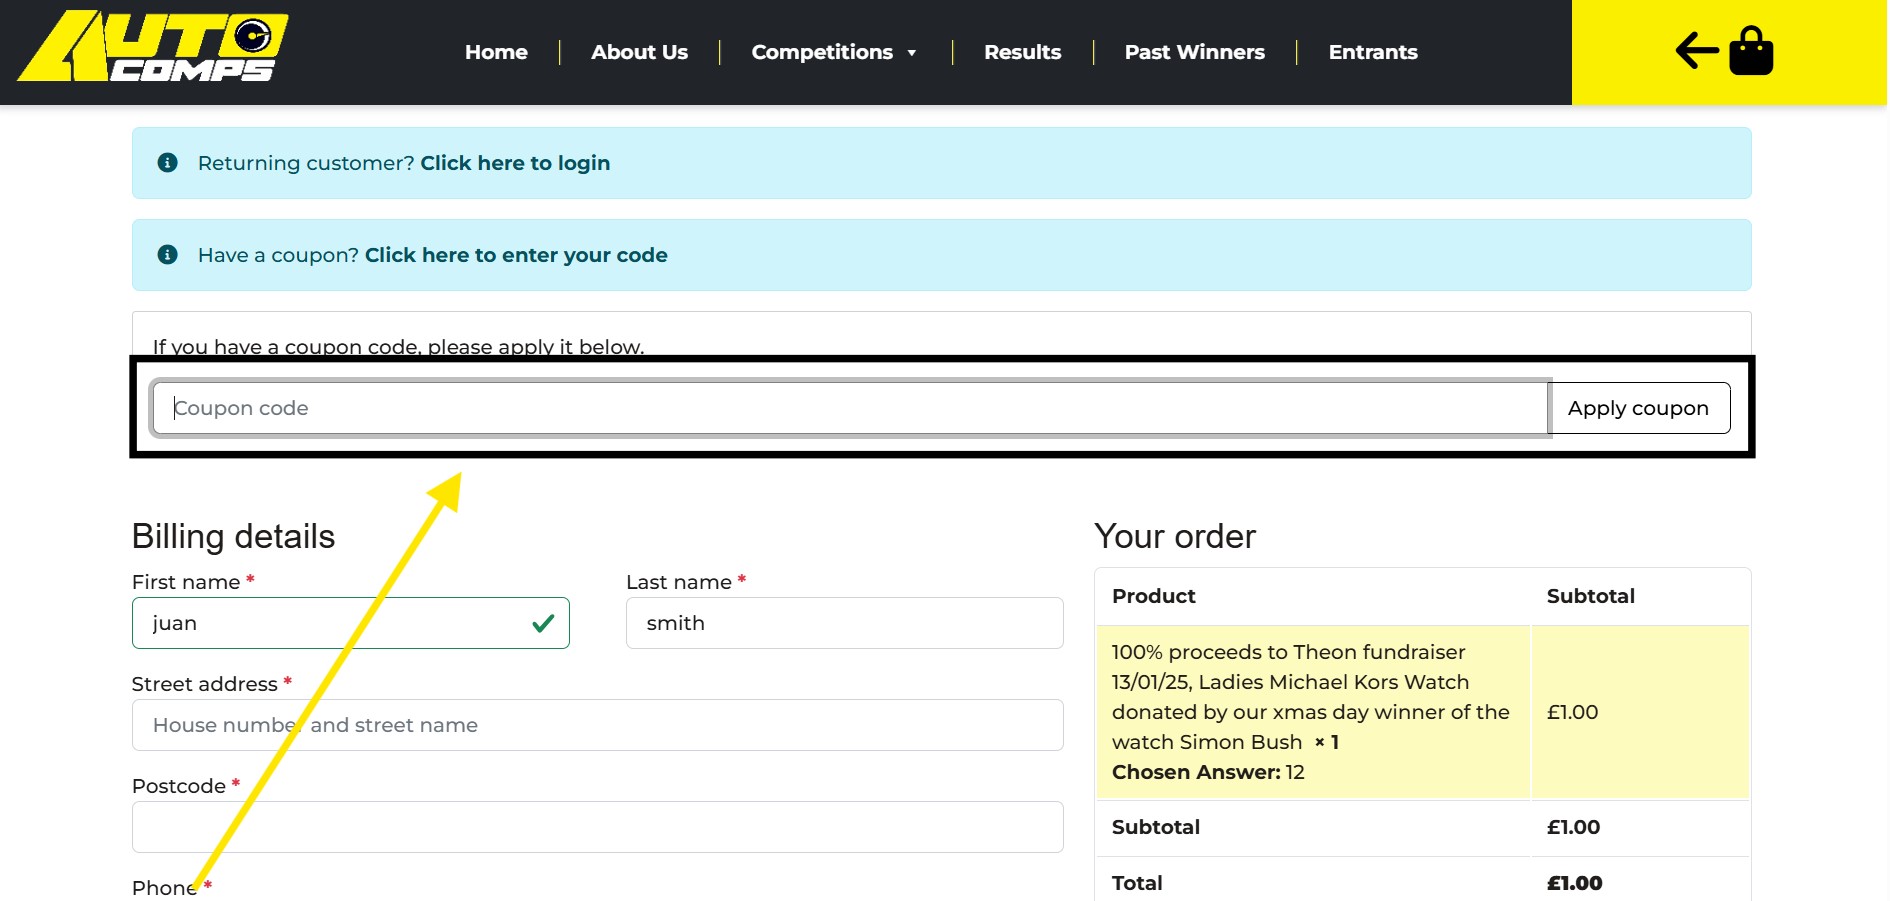1890x901 pixels.
Task: Click the Chosen Answer: 12 text
Action: click(x=1208, y=772)
